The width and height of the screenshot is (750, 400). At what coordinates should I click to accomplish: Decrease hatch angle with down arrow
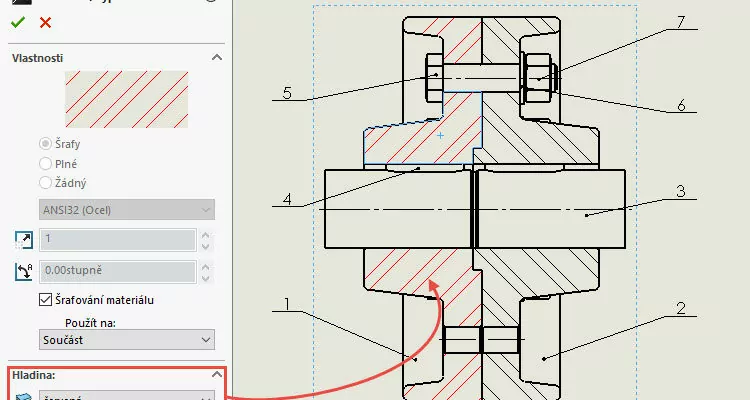[x=206, y=278]
